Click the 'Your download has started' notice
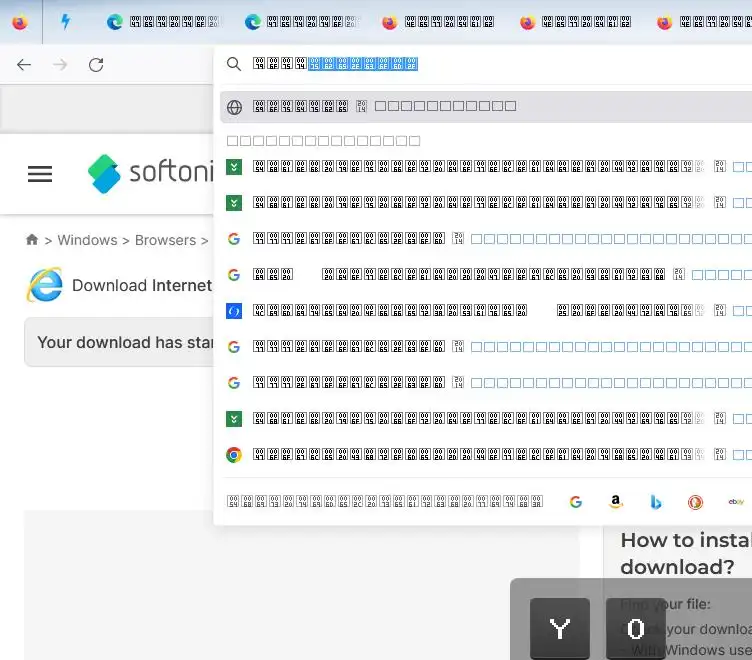Viewport: 752px width, 660px height. [x=120, y=342]
